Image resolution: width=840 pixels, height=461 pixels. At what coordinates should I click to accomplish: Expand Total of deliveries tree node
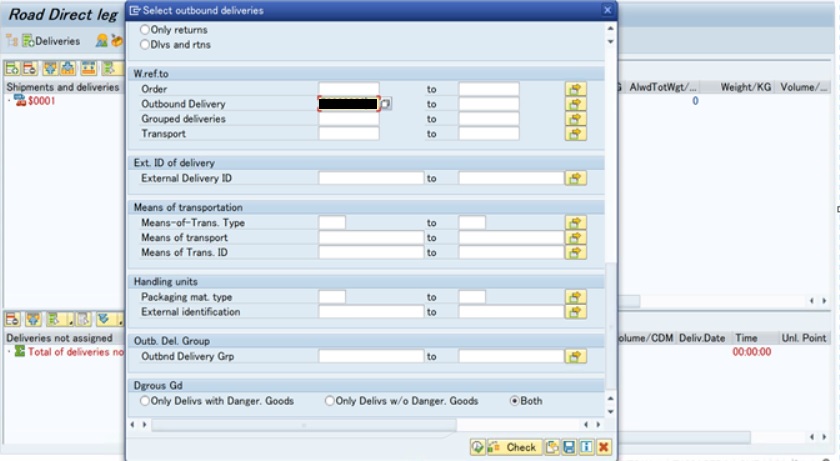tap(9, 352)
